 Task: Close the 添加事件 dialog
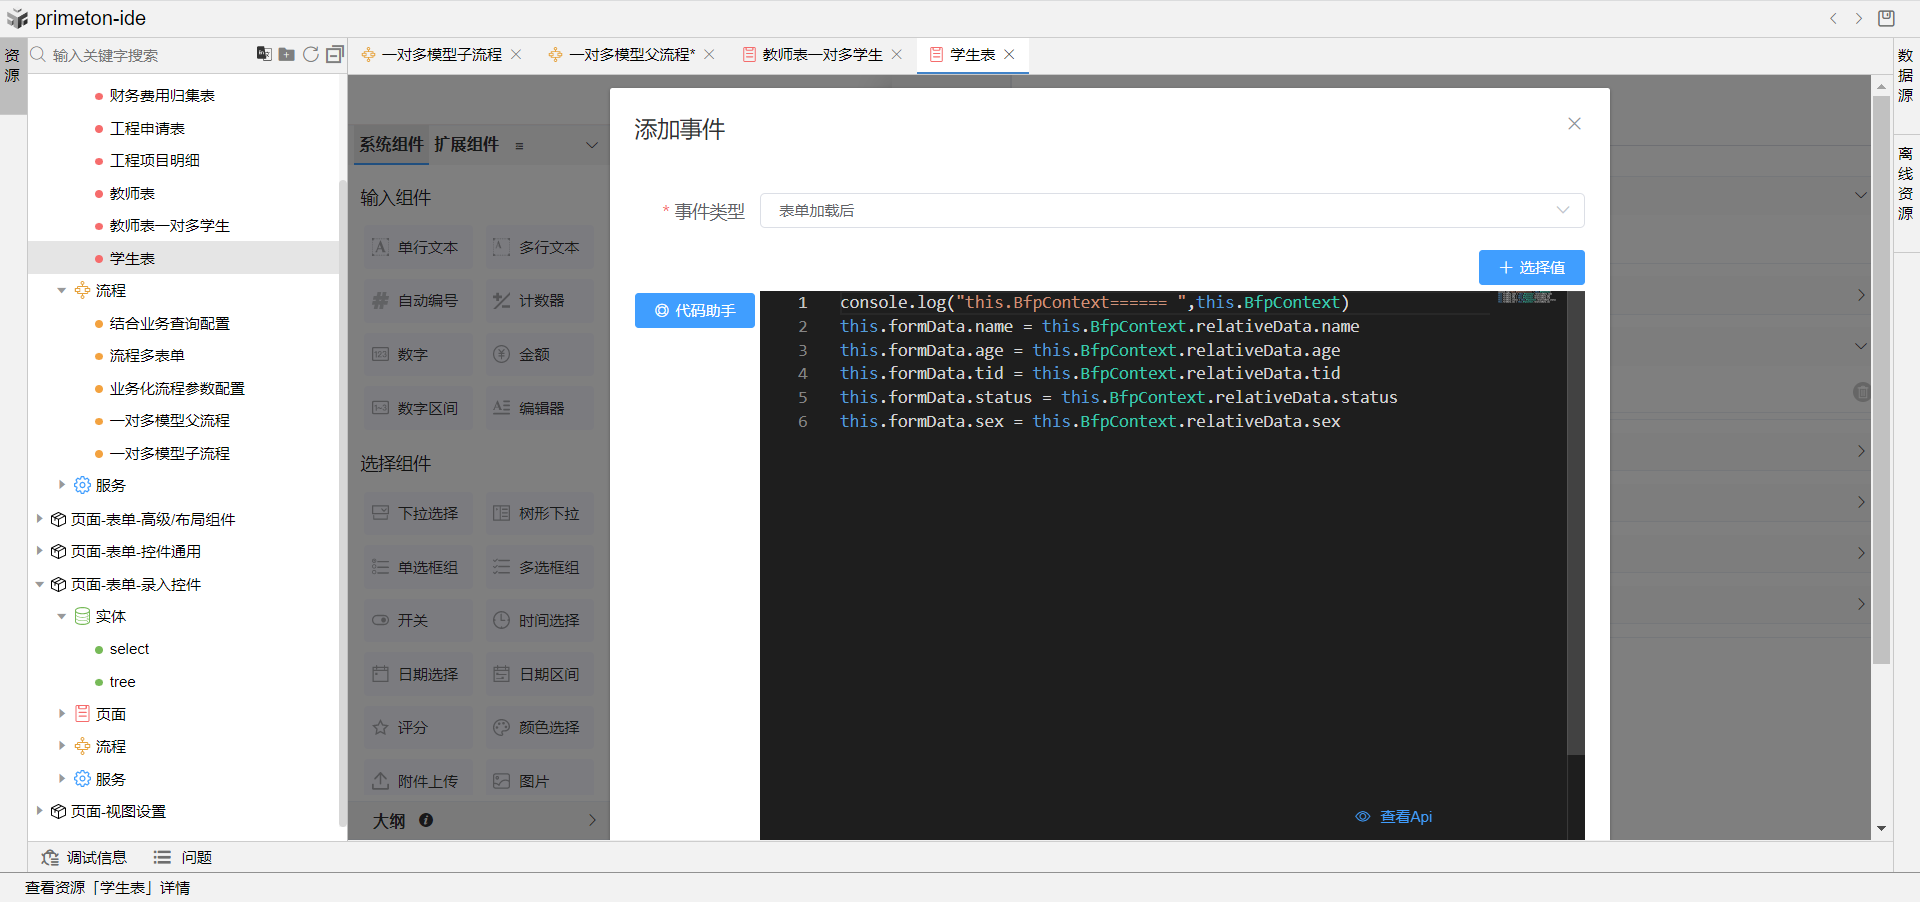[x=1574, y=124]
